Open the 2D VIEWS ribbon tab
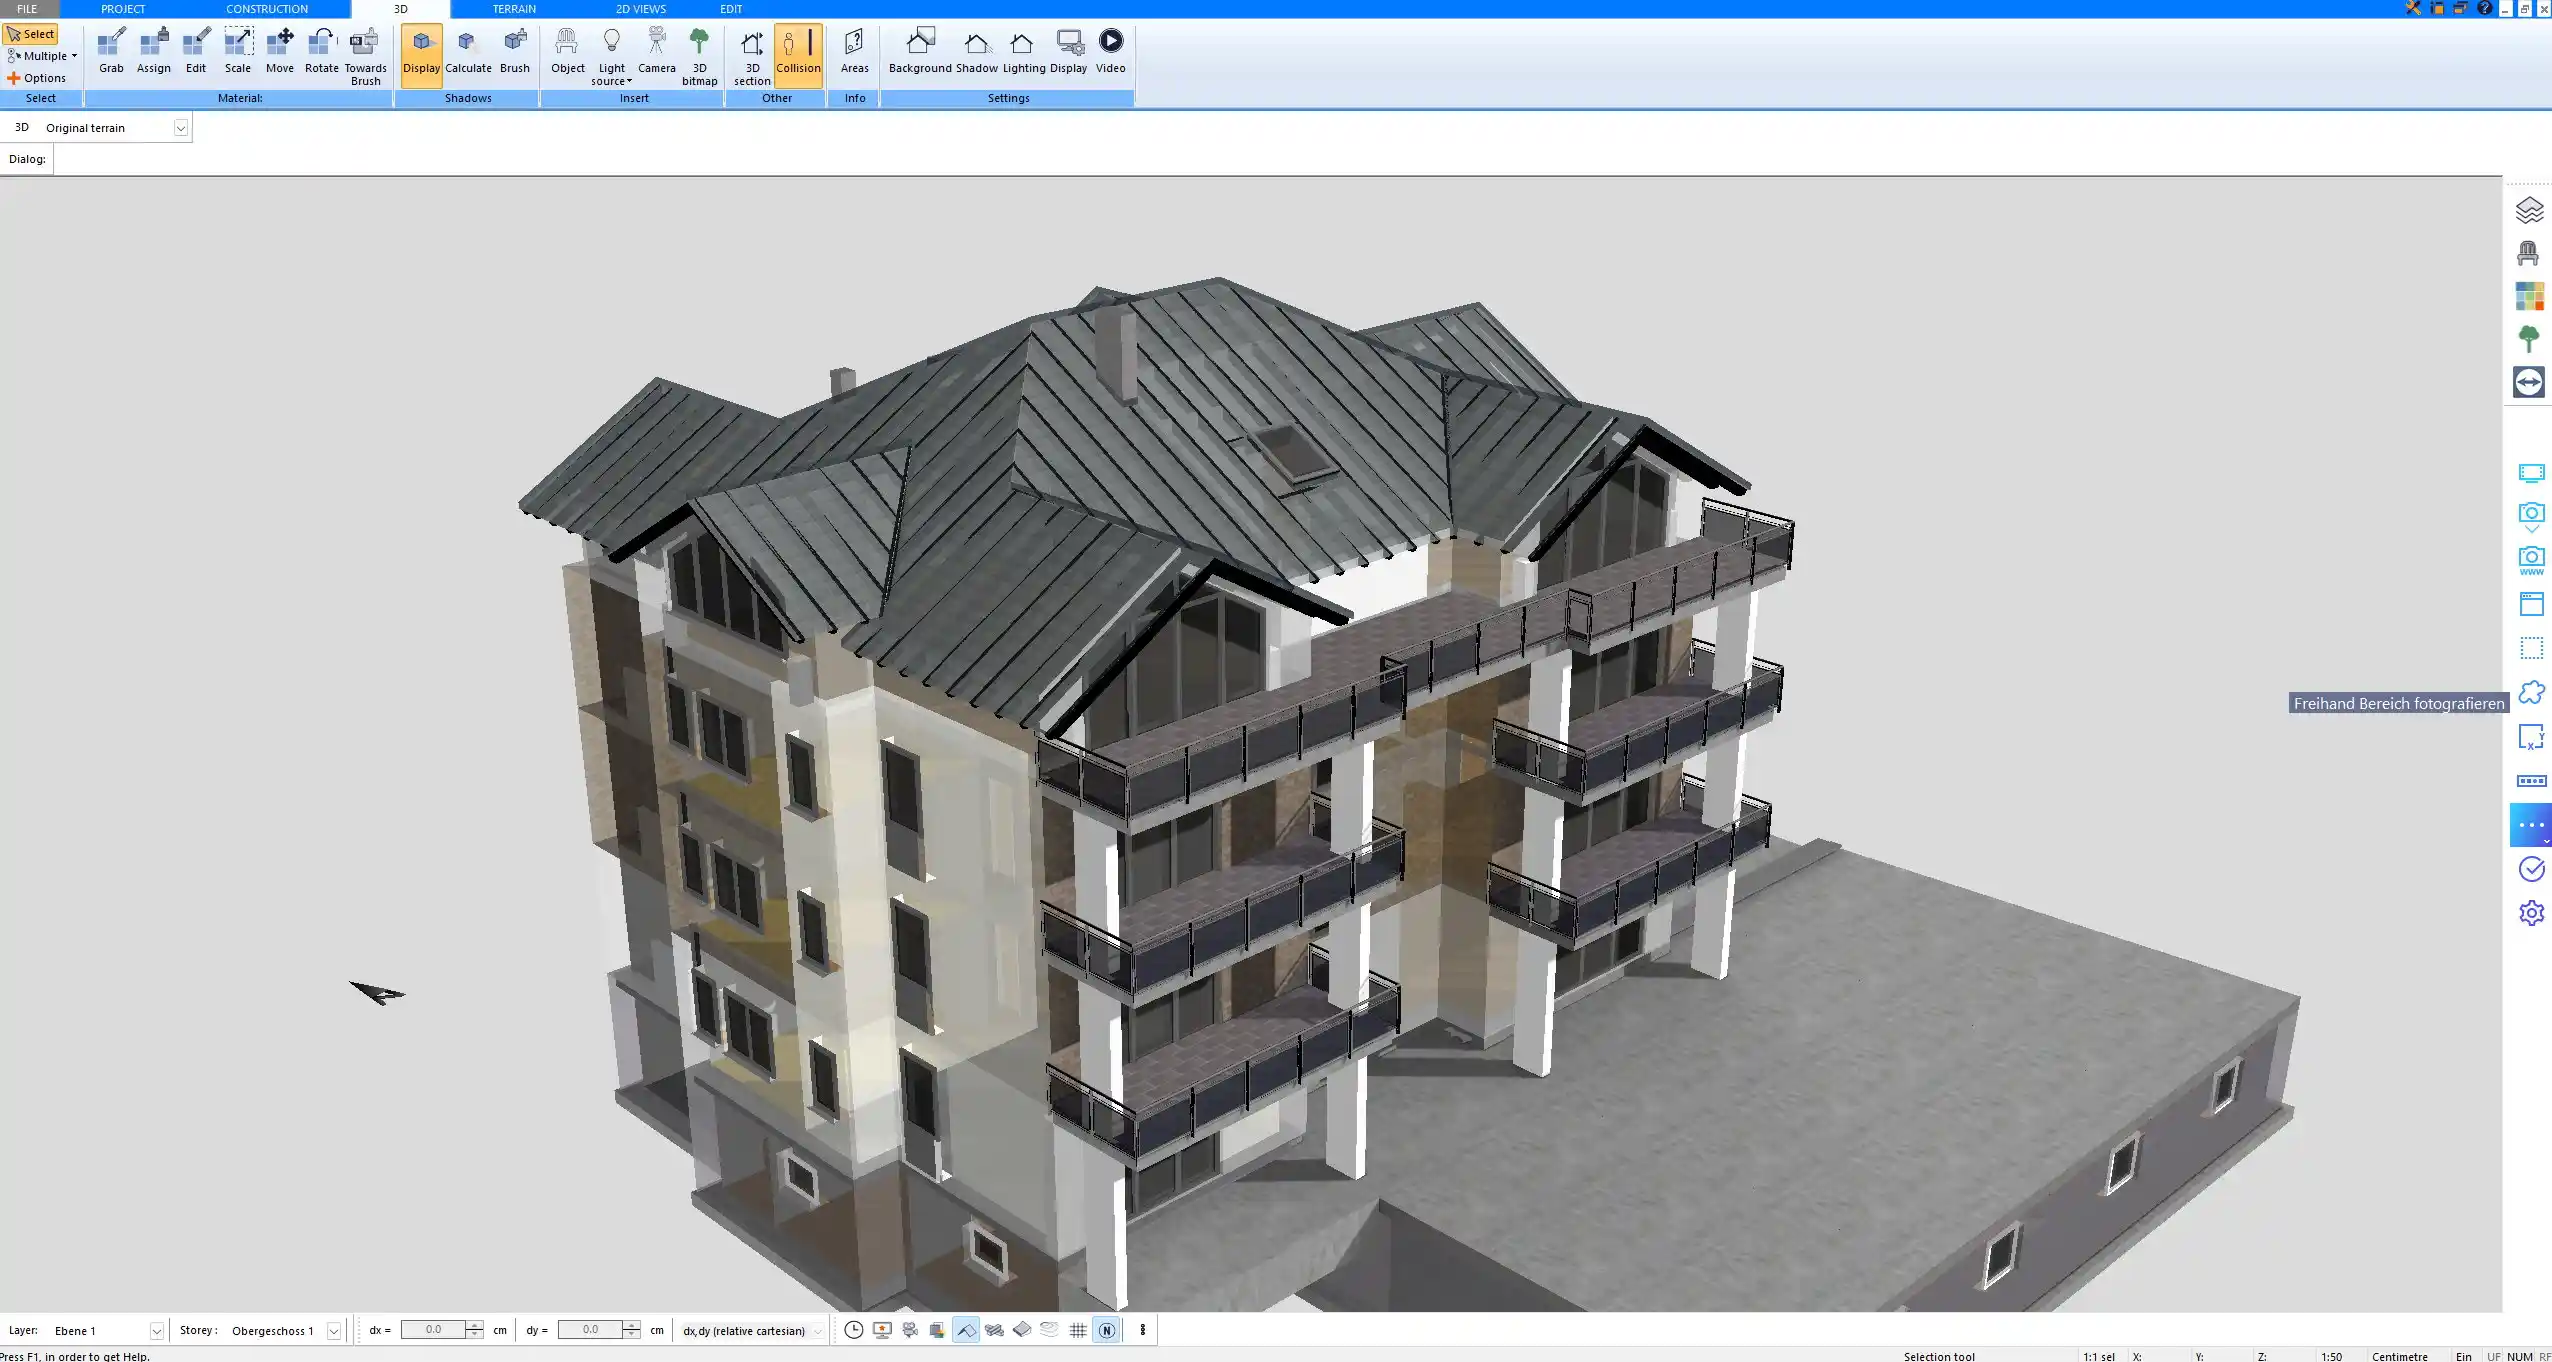Viewport: 2552px width, 1362px height. [641, 8]
